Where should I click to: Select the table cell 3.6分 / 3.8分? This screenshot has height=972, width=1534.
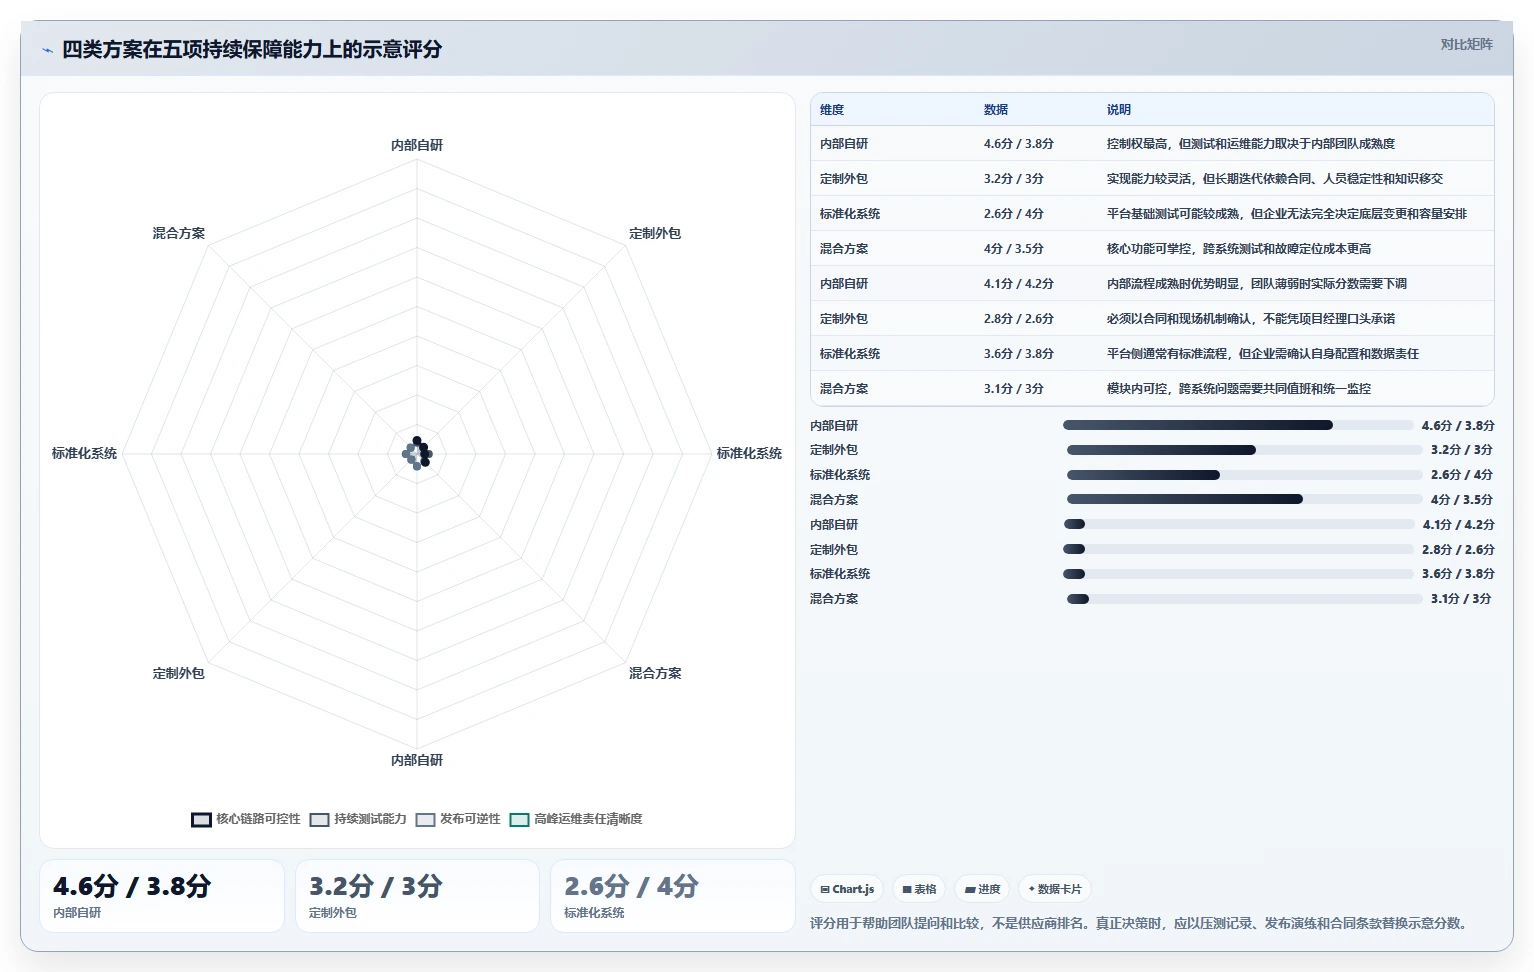1019,354
